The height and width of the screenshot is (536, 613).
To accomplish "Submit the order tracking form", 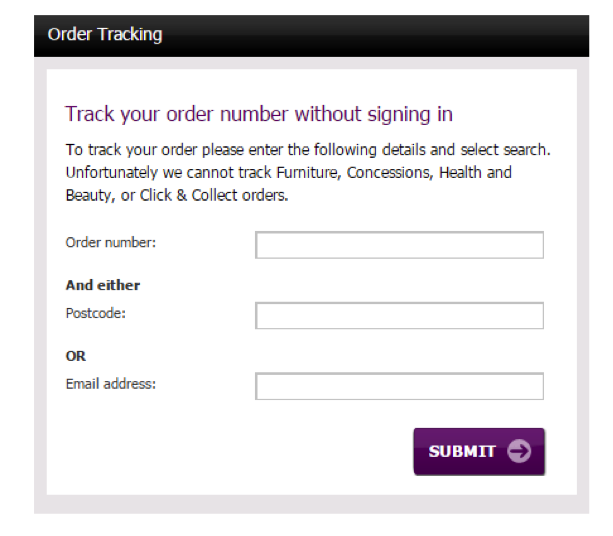I will pyautogui.click(x=479, y=452).
